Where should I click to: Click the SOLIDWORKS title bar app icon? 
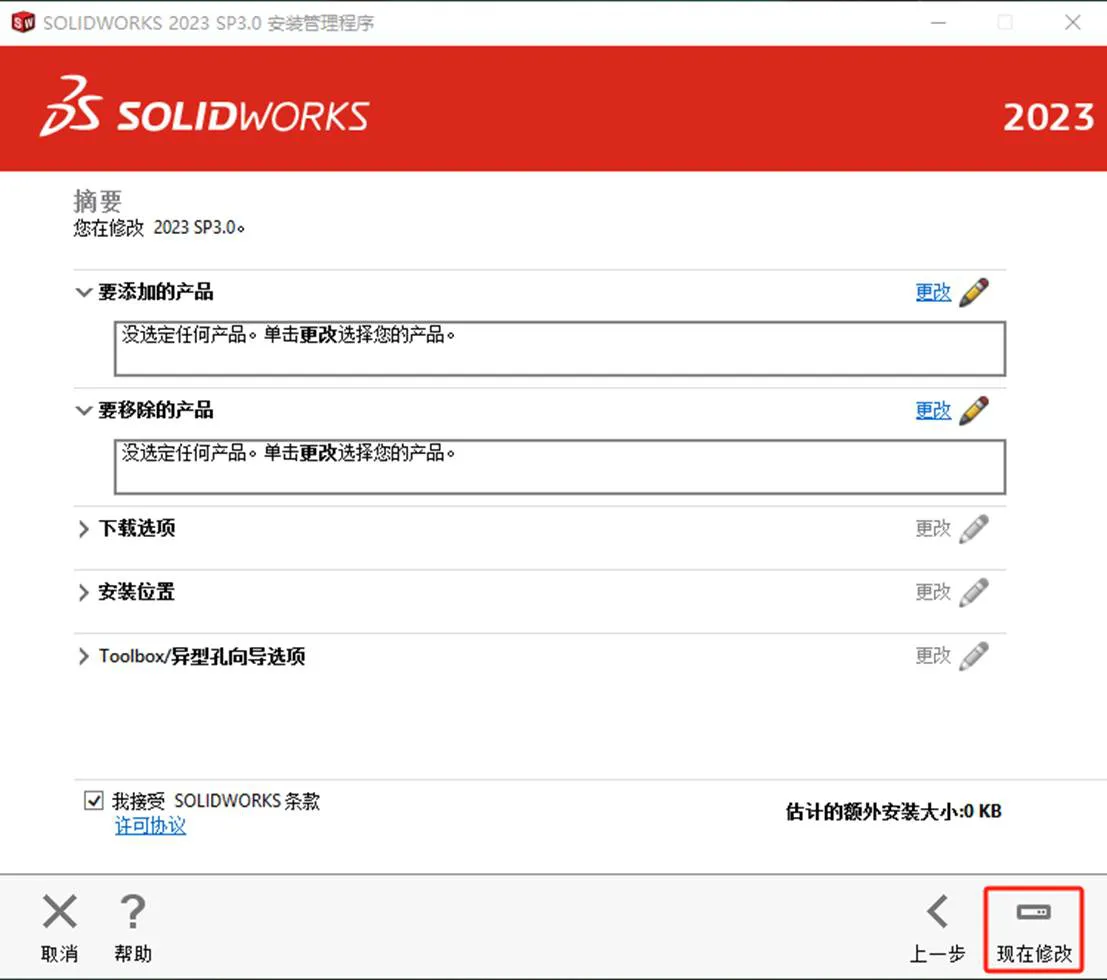(x=23, y=23)
